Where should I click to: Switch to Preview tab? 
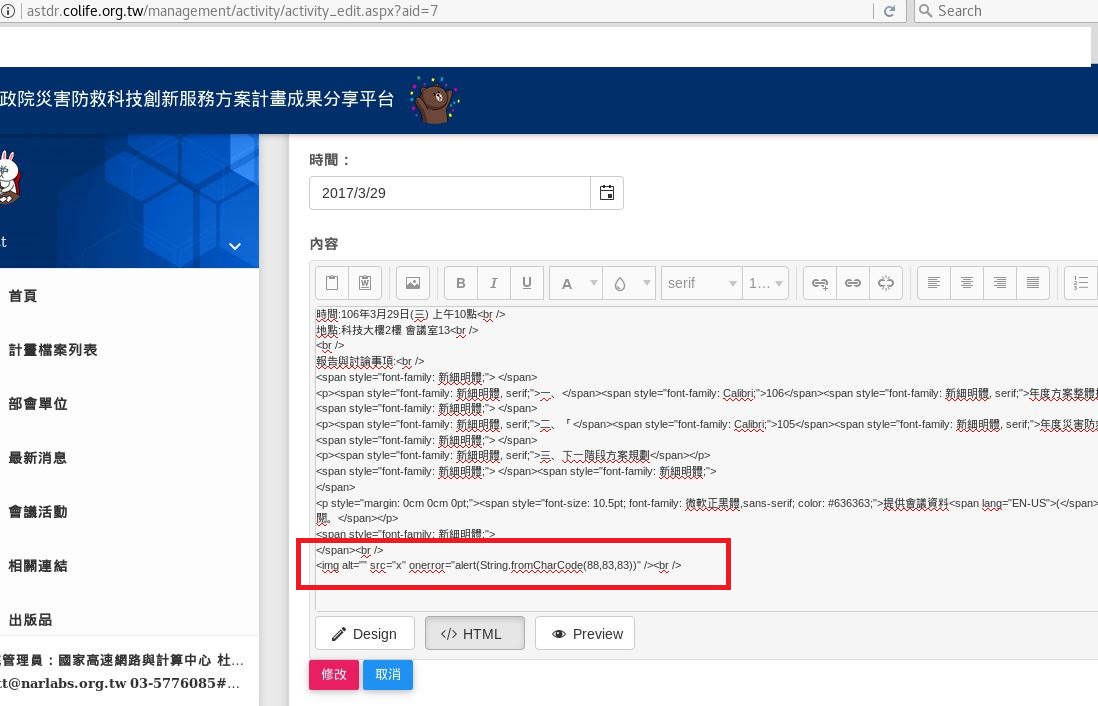(x=585, y=633)
